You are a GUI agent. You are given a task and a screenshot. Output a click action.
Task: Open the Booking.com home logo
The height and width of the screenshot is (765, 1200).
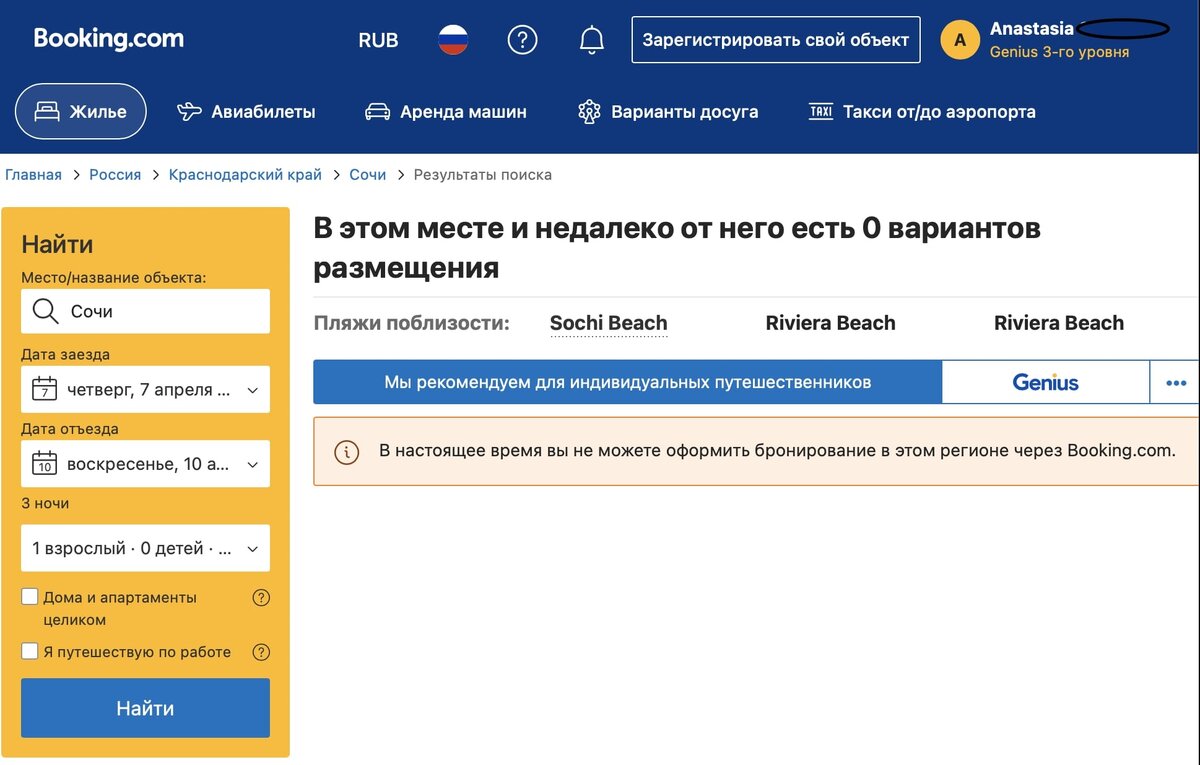(x=108, y=39)
